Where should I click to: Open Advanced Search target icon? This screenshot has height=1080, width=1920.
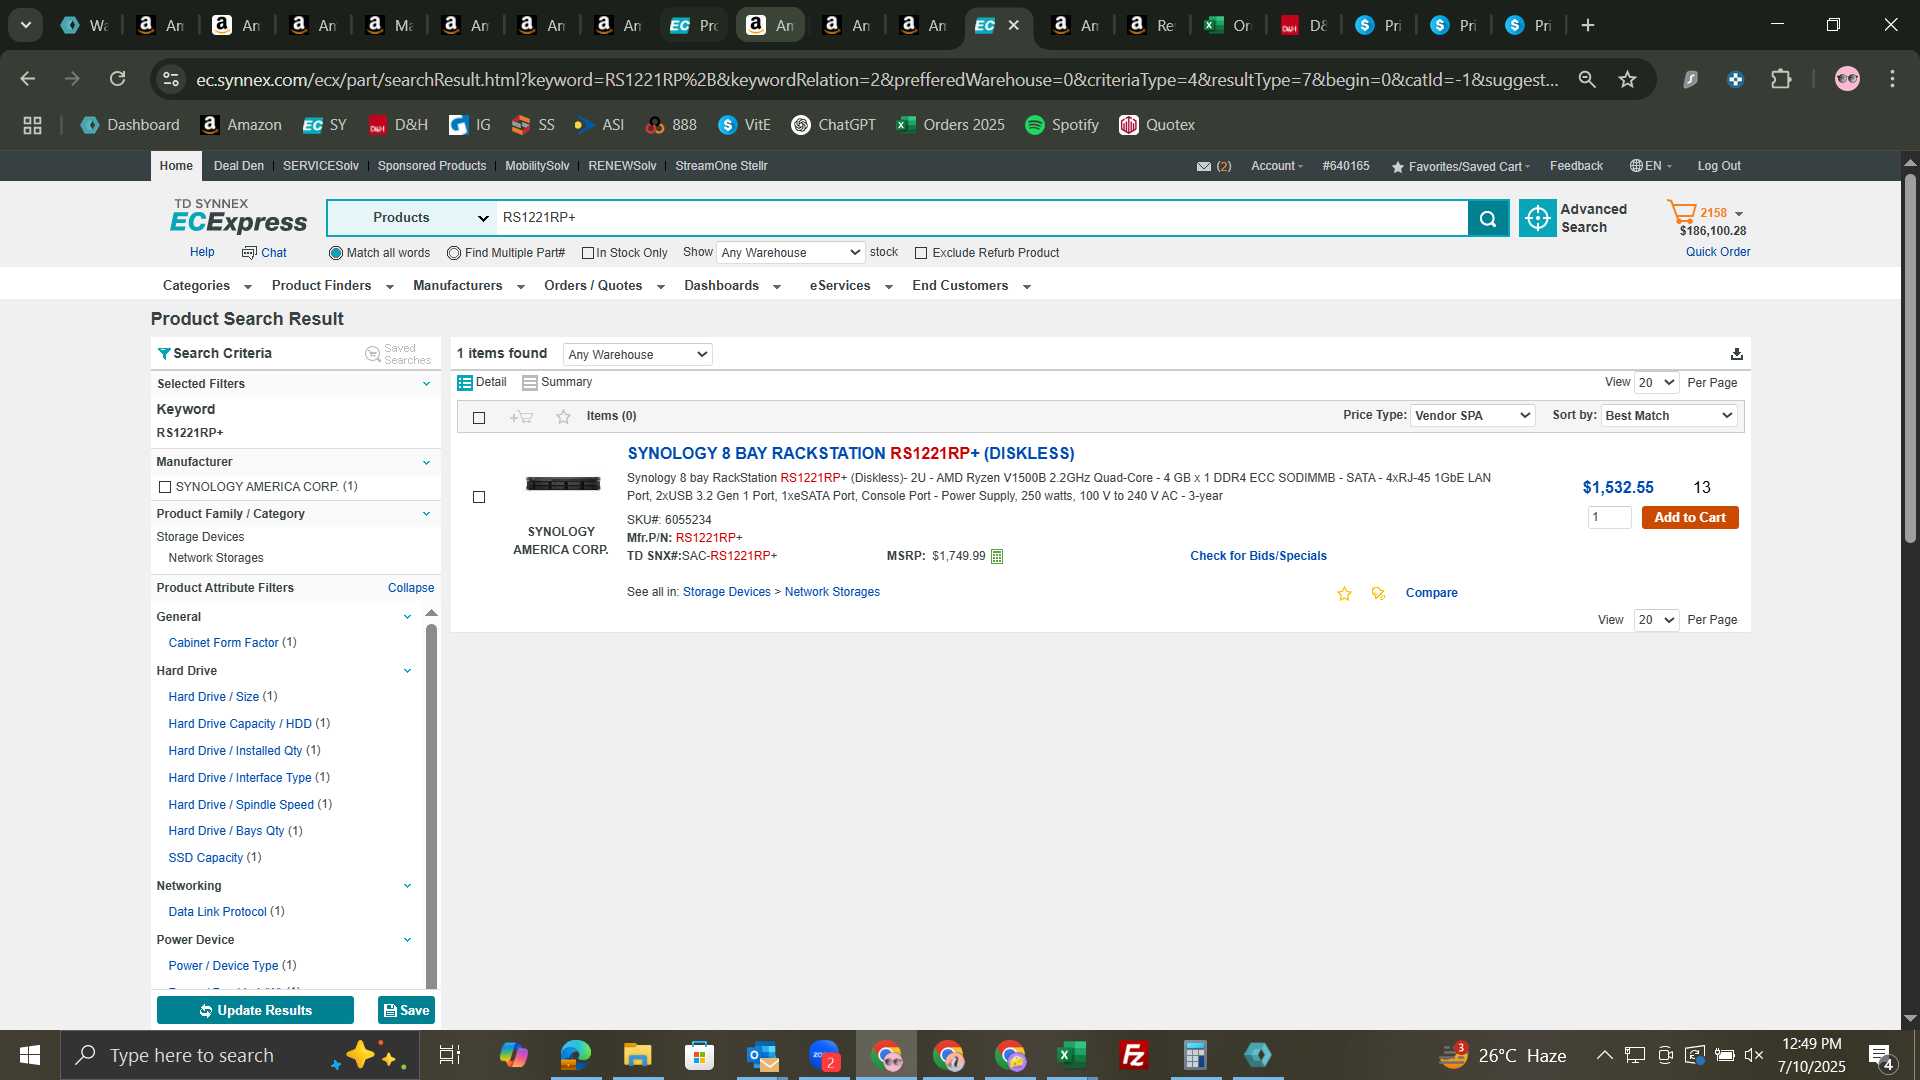tap(1537, 218)
